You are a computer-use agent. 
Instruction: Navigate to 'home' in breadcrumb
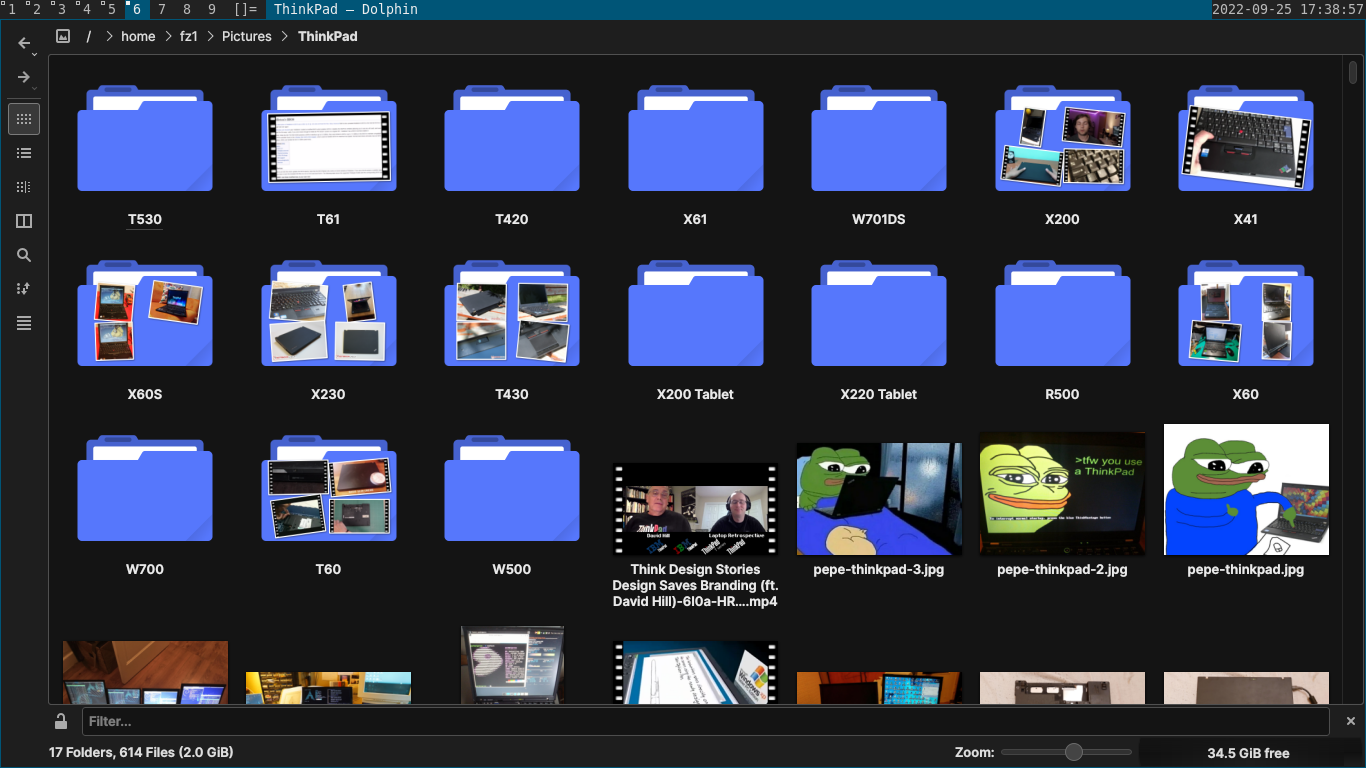coord(138,36)
